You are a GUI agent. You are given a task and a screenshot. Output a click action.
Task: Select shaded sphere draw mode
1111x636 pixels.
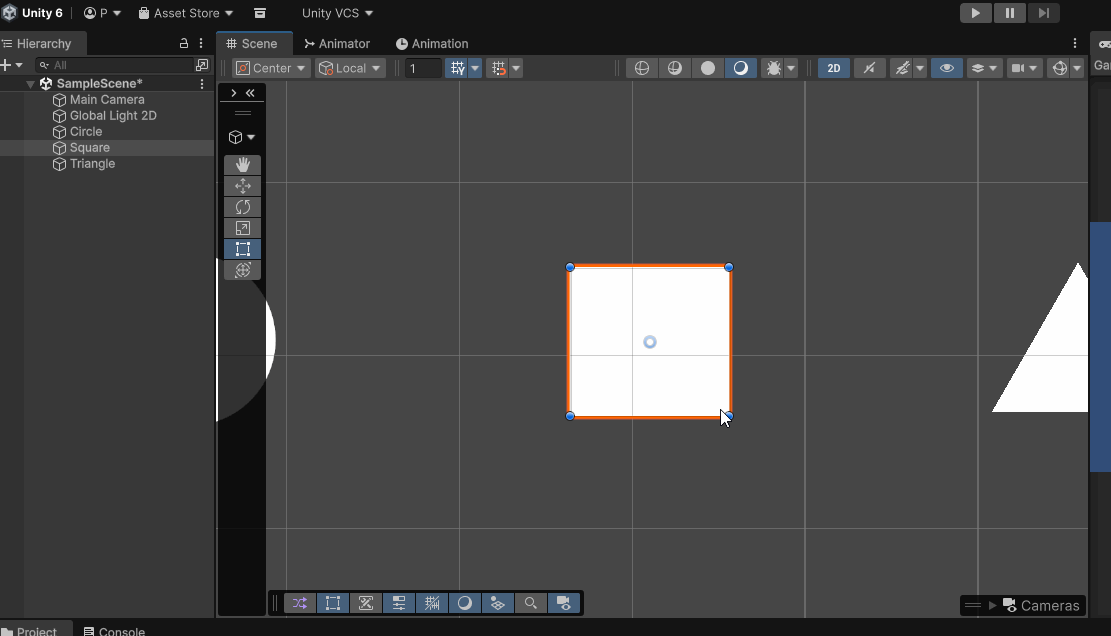(x=740, y=68)
